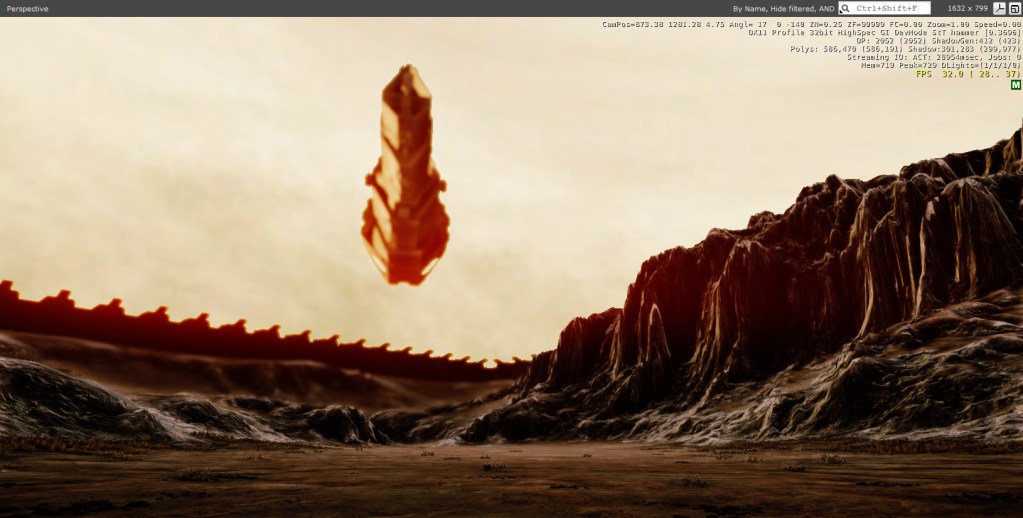This screenshot has height=518, width=1023.
Task: Click the yellow FPS readout
Action: 967,74
